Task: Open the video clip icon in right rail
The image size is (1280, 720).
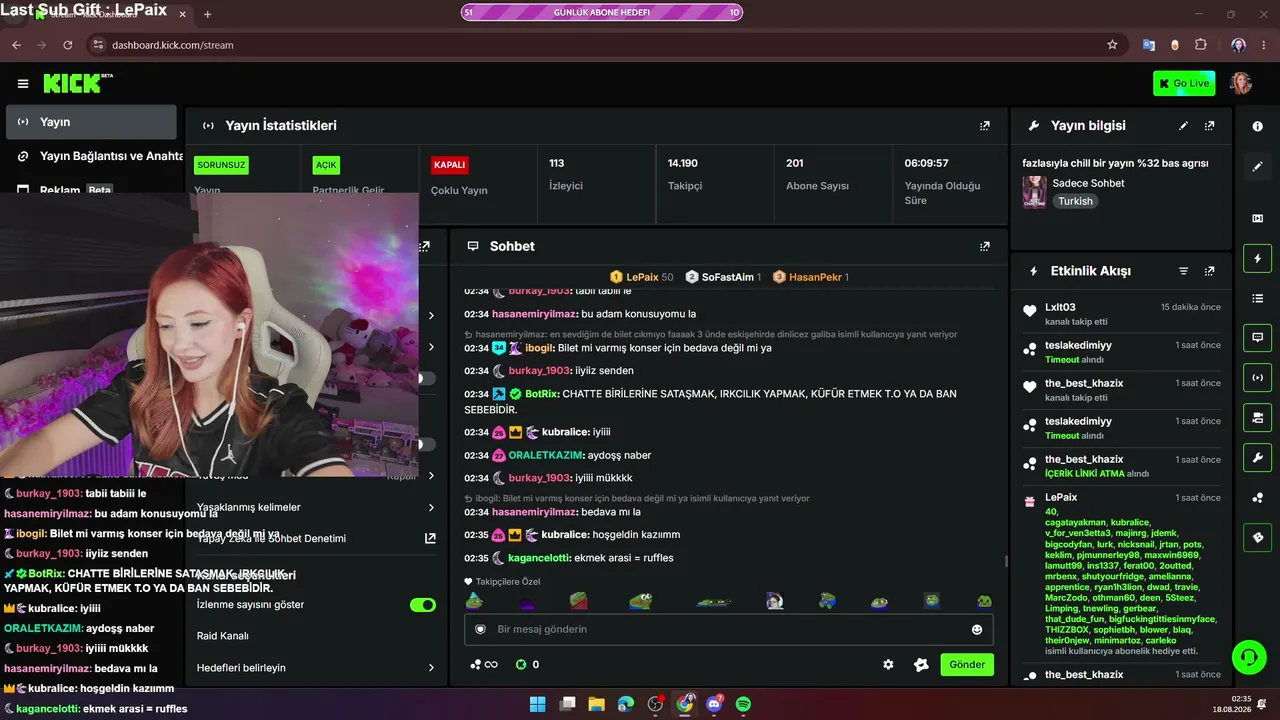Action: pyautogui.click(x=1258, y=218)
